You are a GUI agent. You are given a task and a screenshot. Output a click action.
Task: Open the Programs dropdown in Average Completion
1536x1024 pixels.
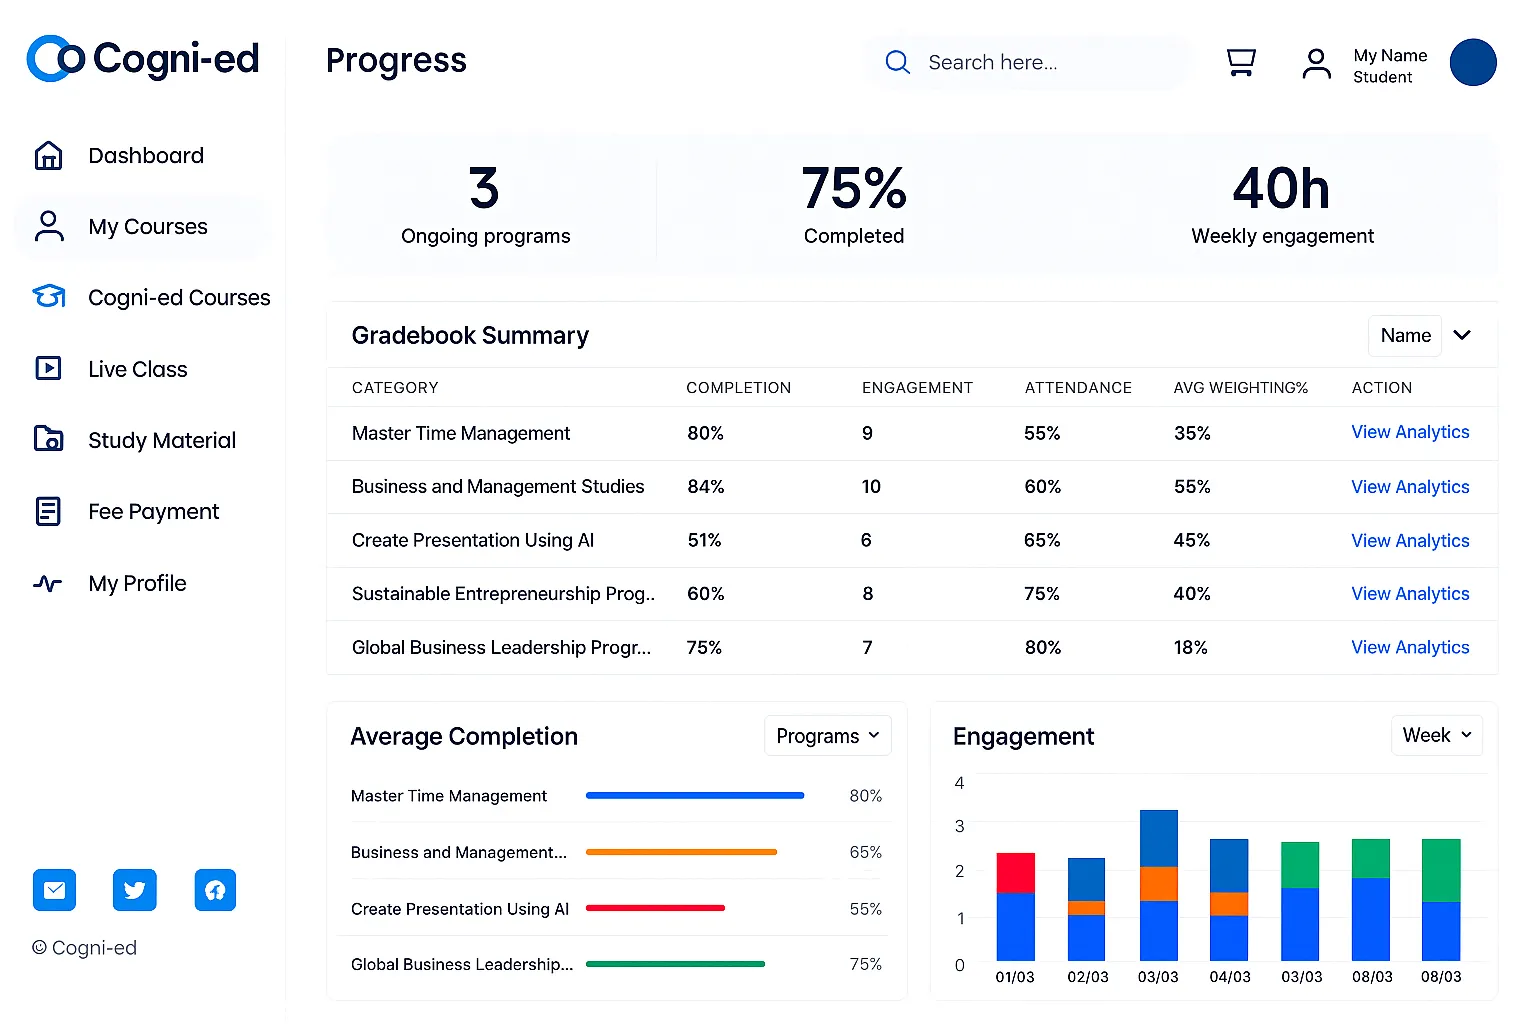827,736
